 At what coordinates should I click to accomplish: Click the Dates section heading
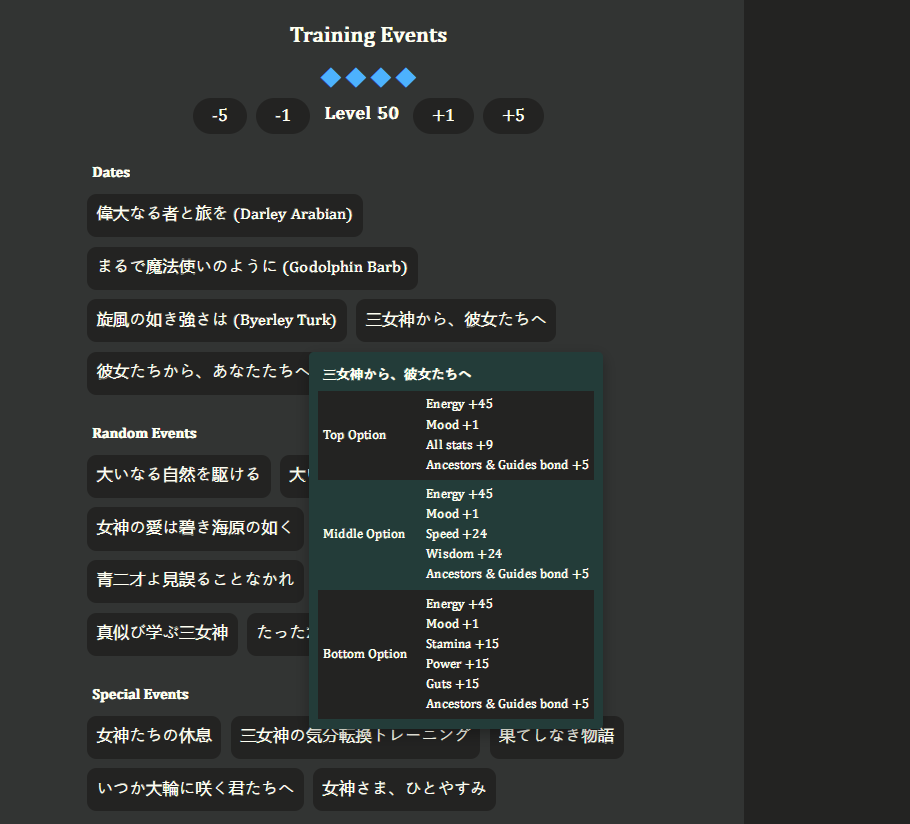111,172
